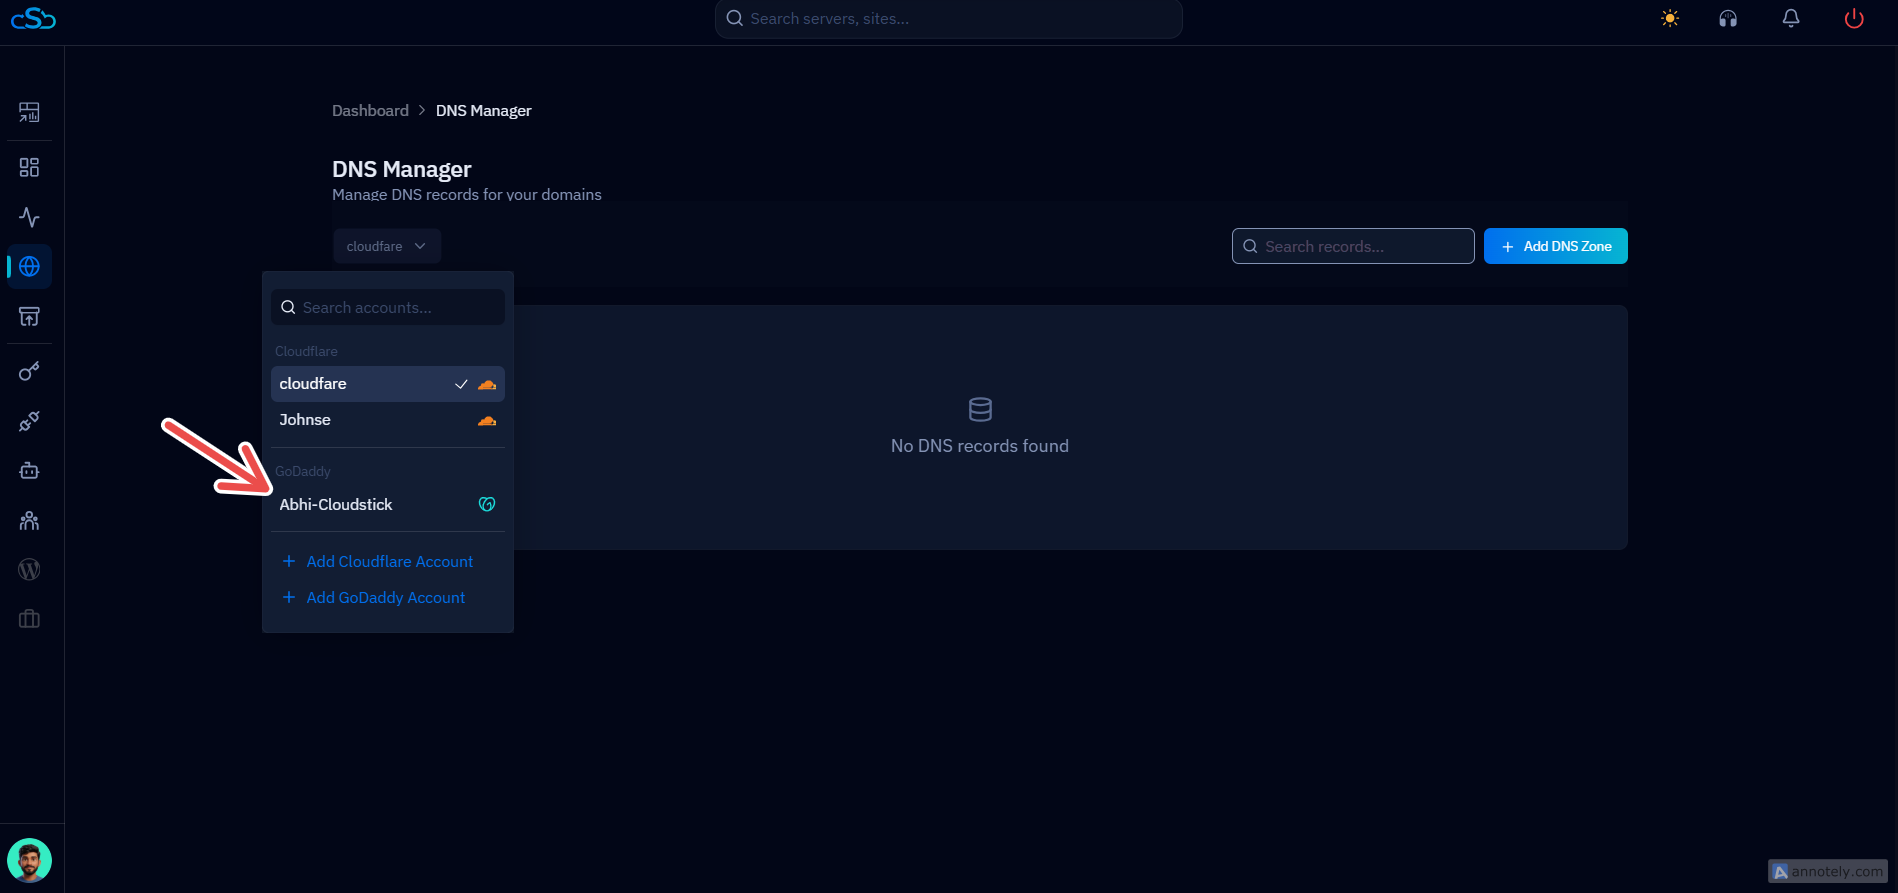Image resolution: width=1898 pixels, height=893 pixels.
Task: Open plug integrations icon in sidebar
Action: click(29, 421)
